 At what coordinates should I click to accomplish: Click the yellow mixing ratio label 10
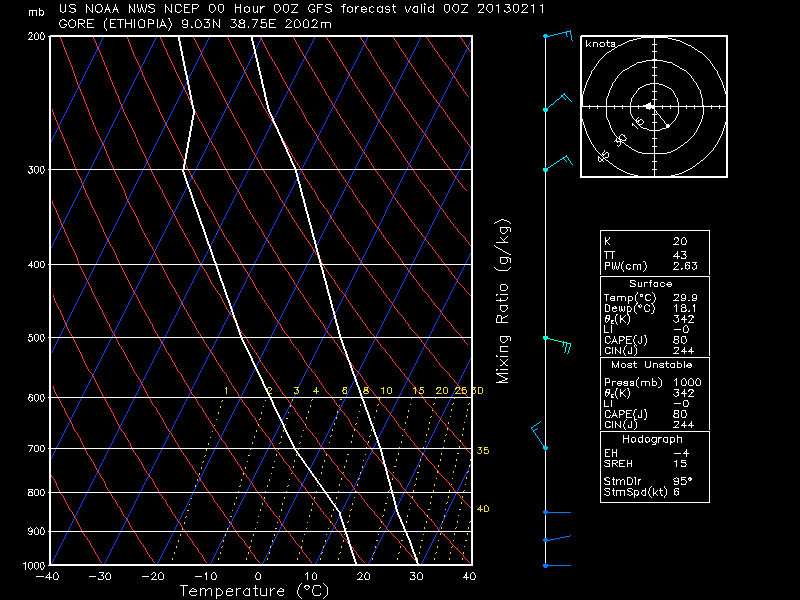click(386, 391)
